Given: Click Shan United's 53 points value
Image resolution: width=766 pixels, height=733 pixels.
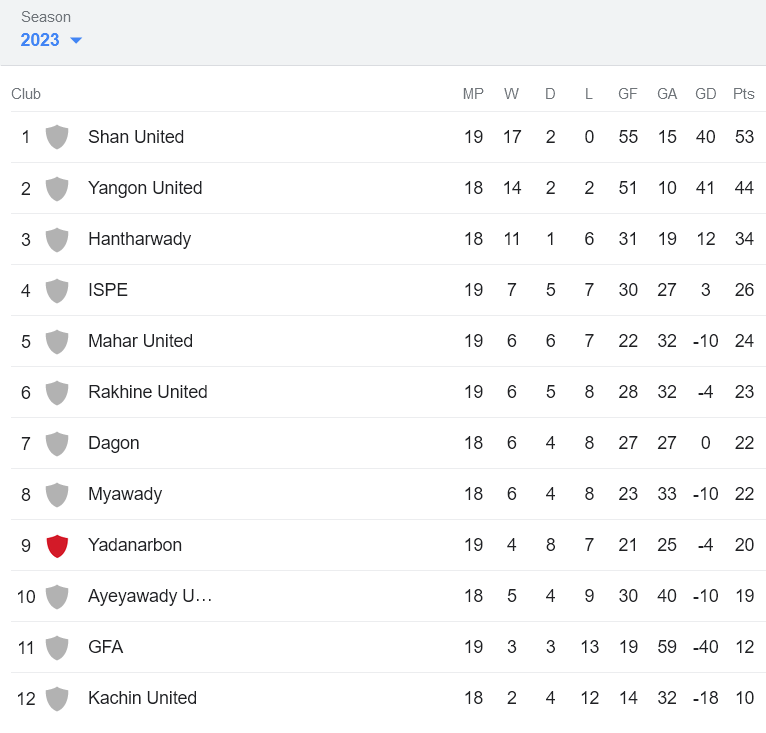Looking at the screenshot, I should pyautogui.click(x=744, y=137).
